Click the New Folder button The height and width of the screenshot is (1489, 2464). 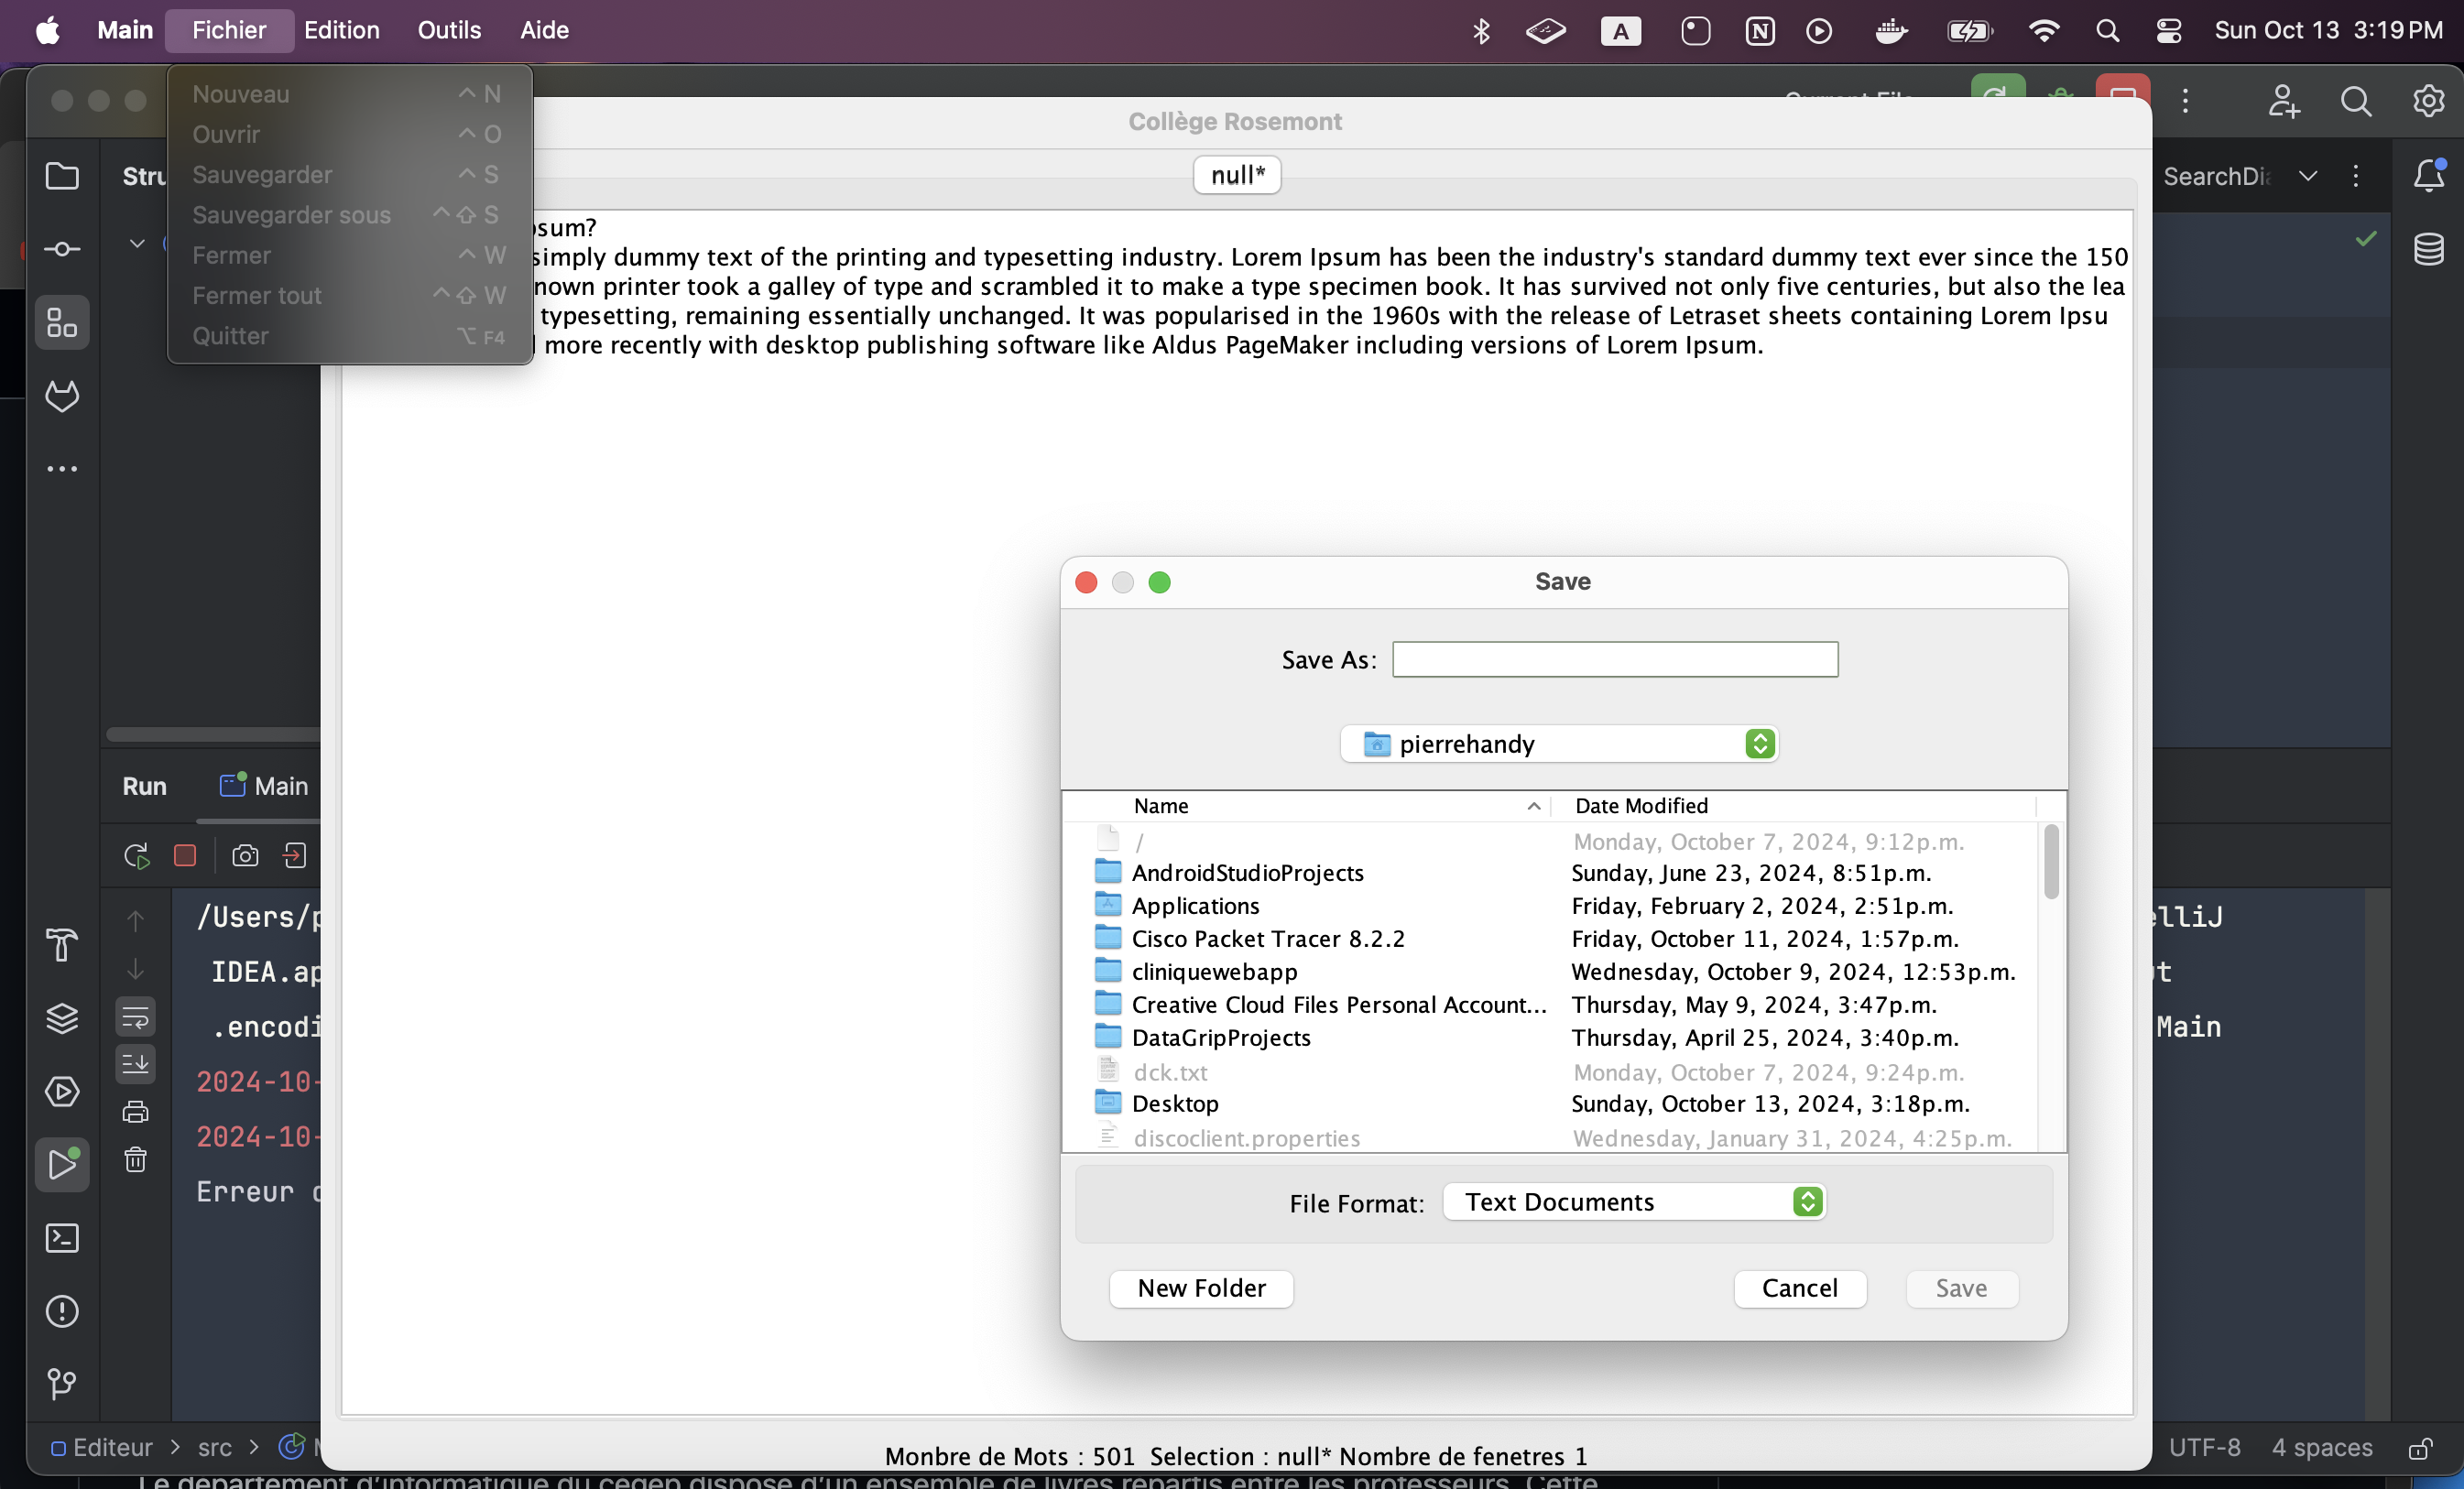click(x=1201, y=1288)
